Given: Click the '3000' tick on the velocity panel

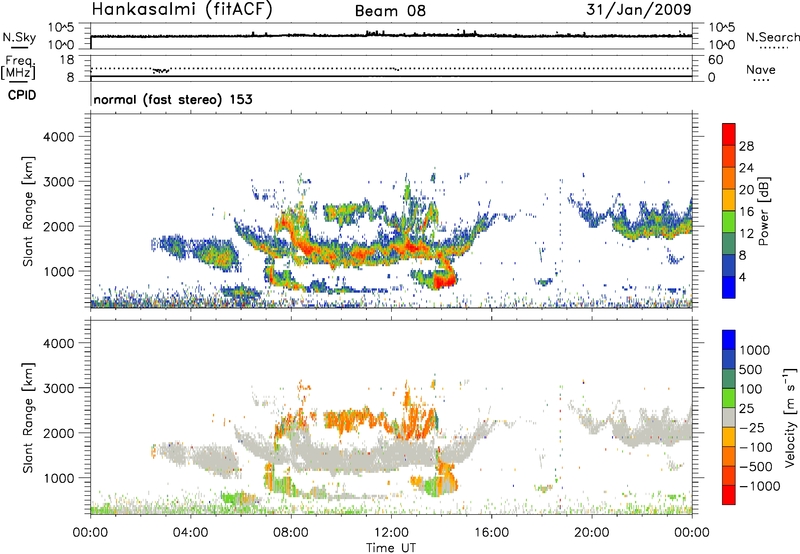Looking at the screenshot, I should (x=58, y=388).
